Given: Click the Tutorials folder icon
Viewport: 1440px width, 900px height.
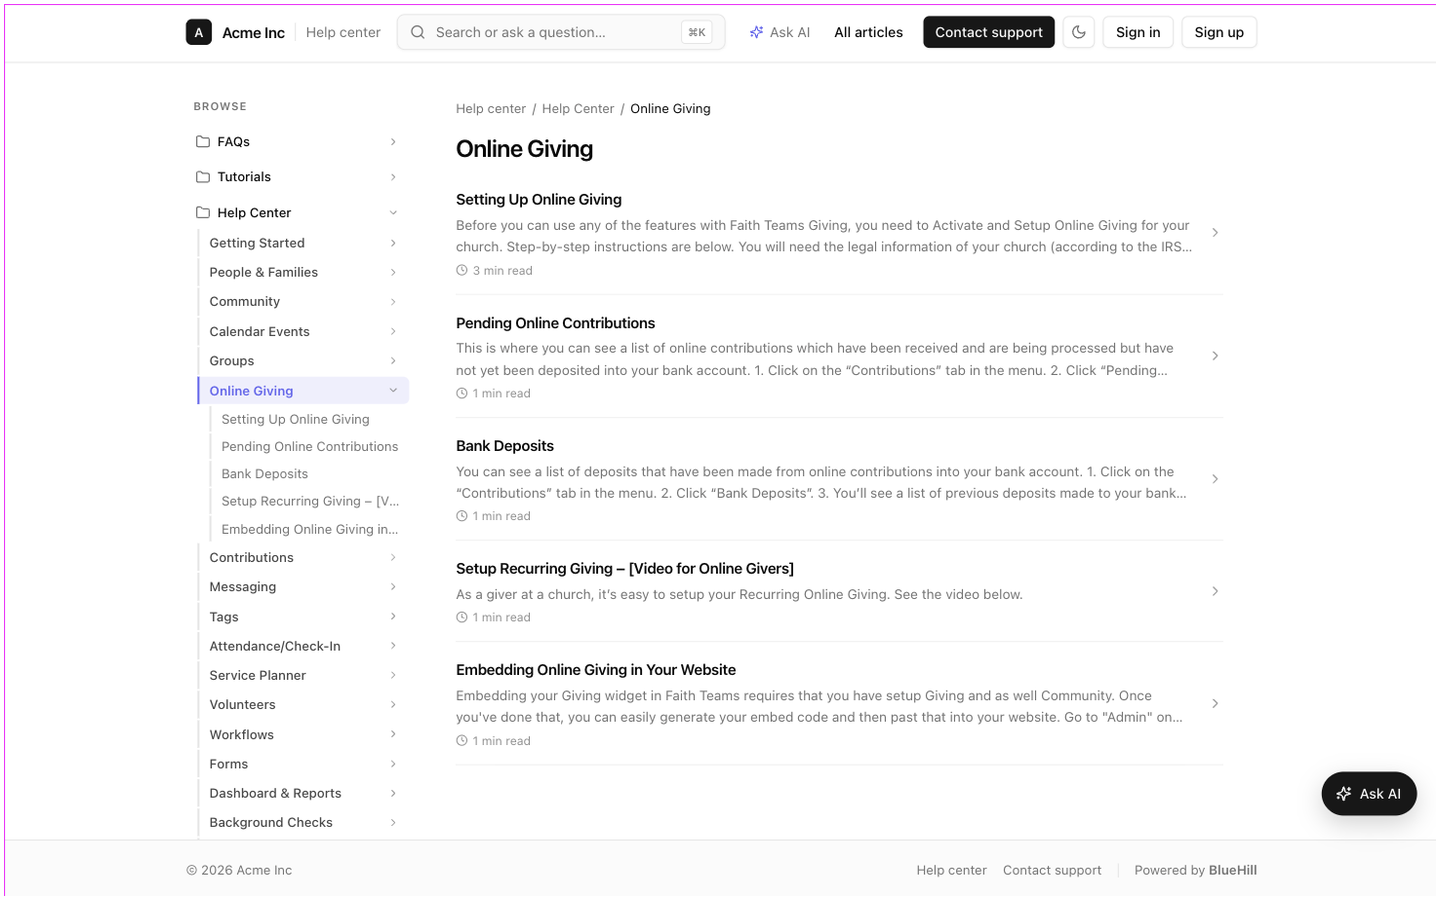Looking at the screenshot, I should (203, 177).
